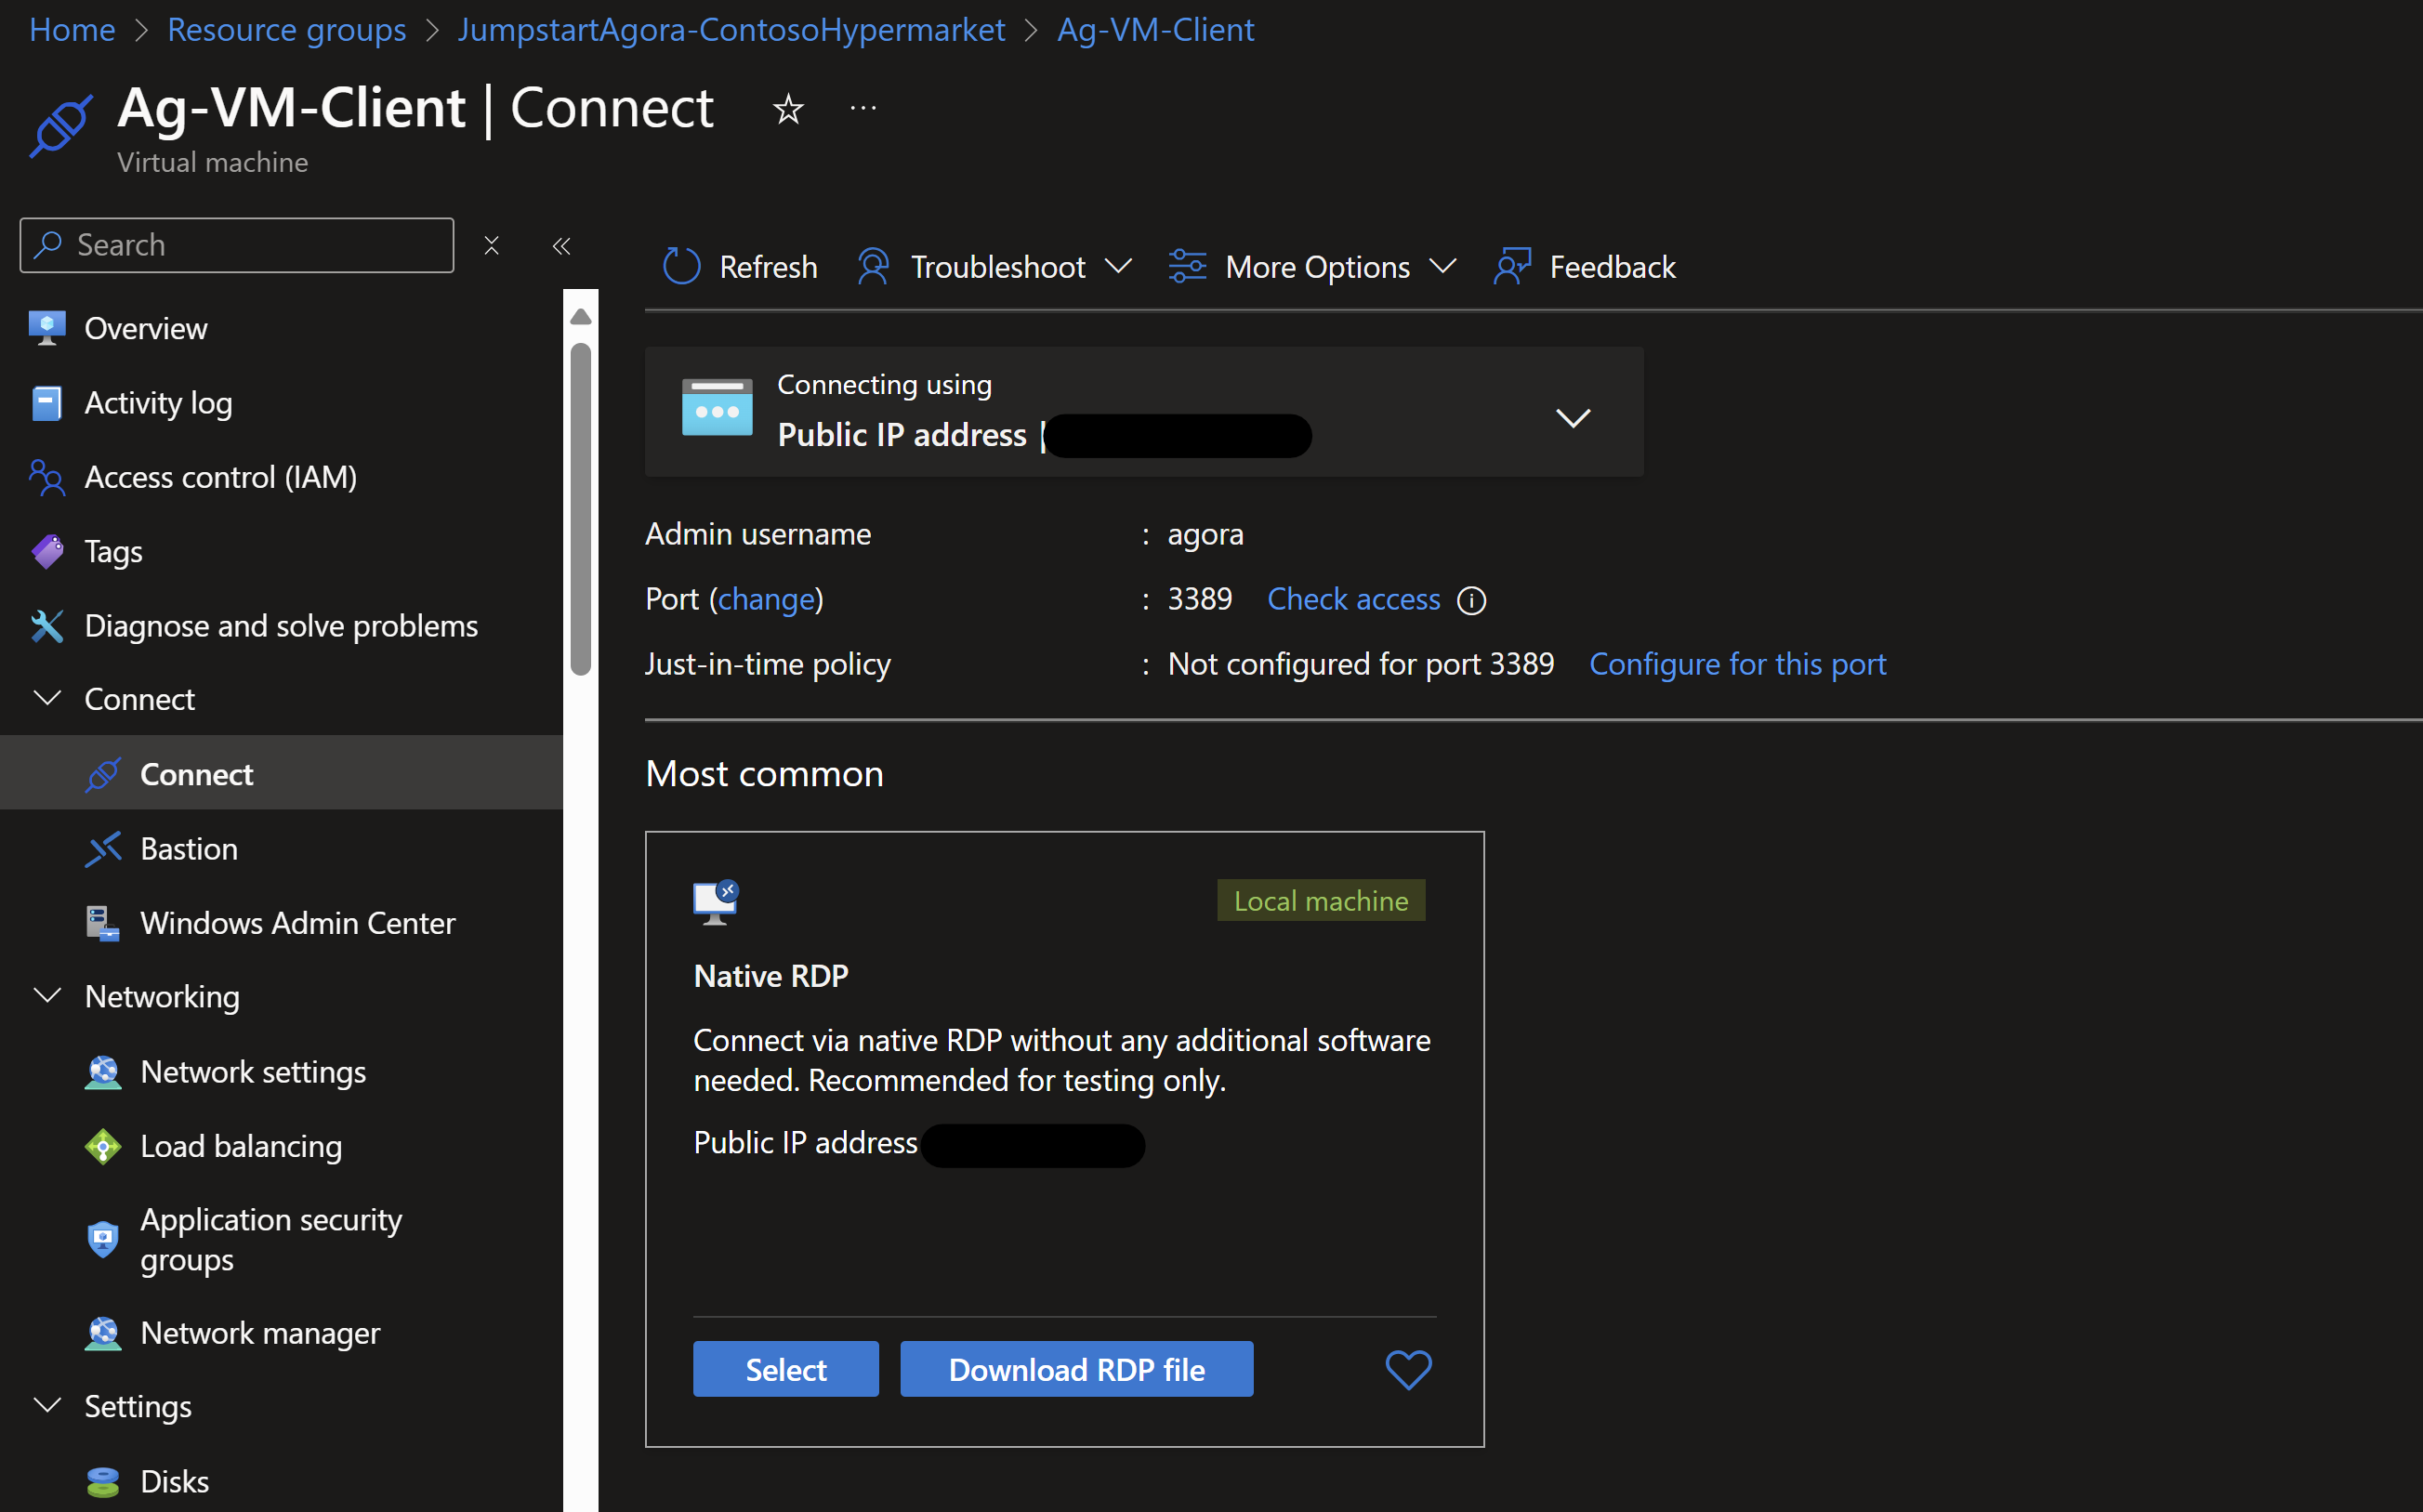2423x1512 pixels.
Task: Select the highlighted Connect menu item
Action: [281, 774]
